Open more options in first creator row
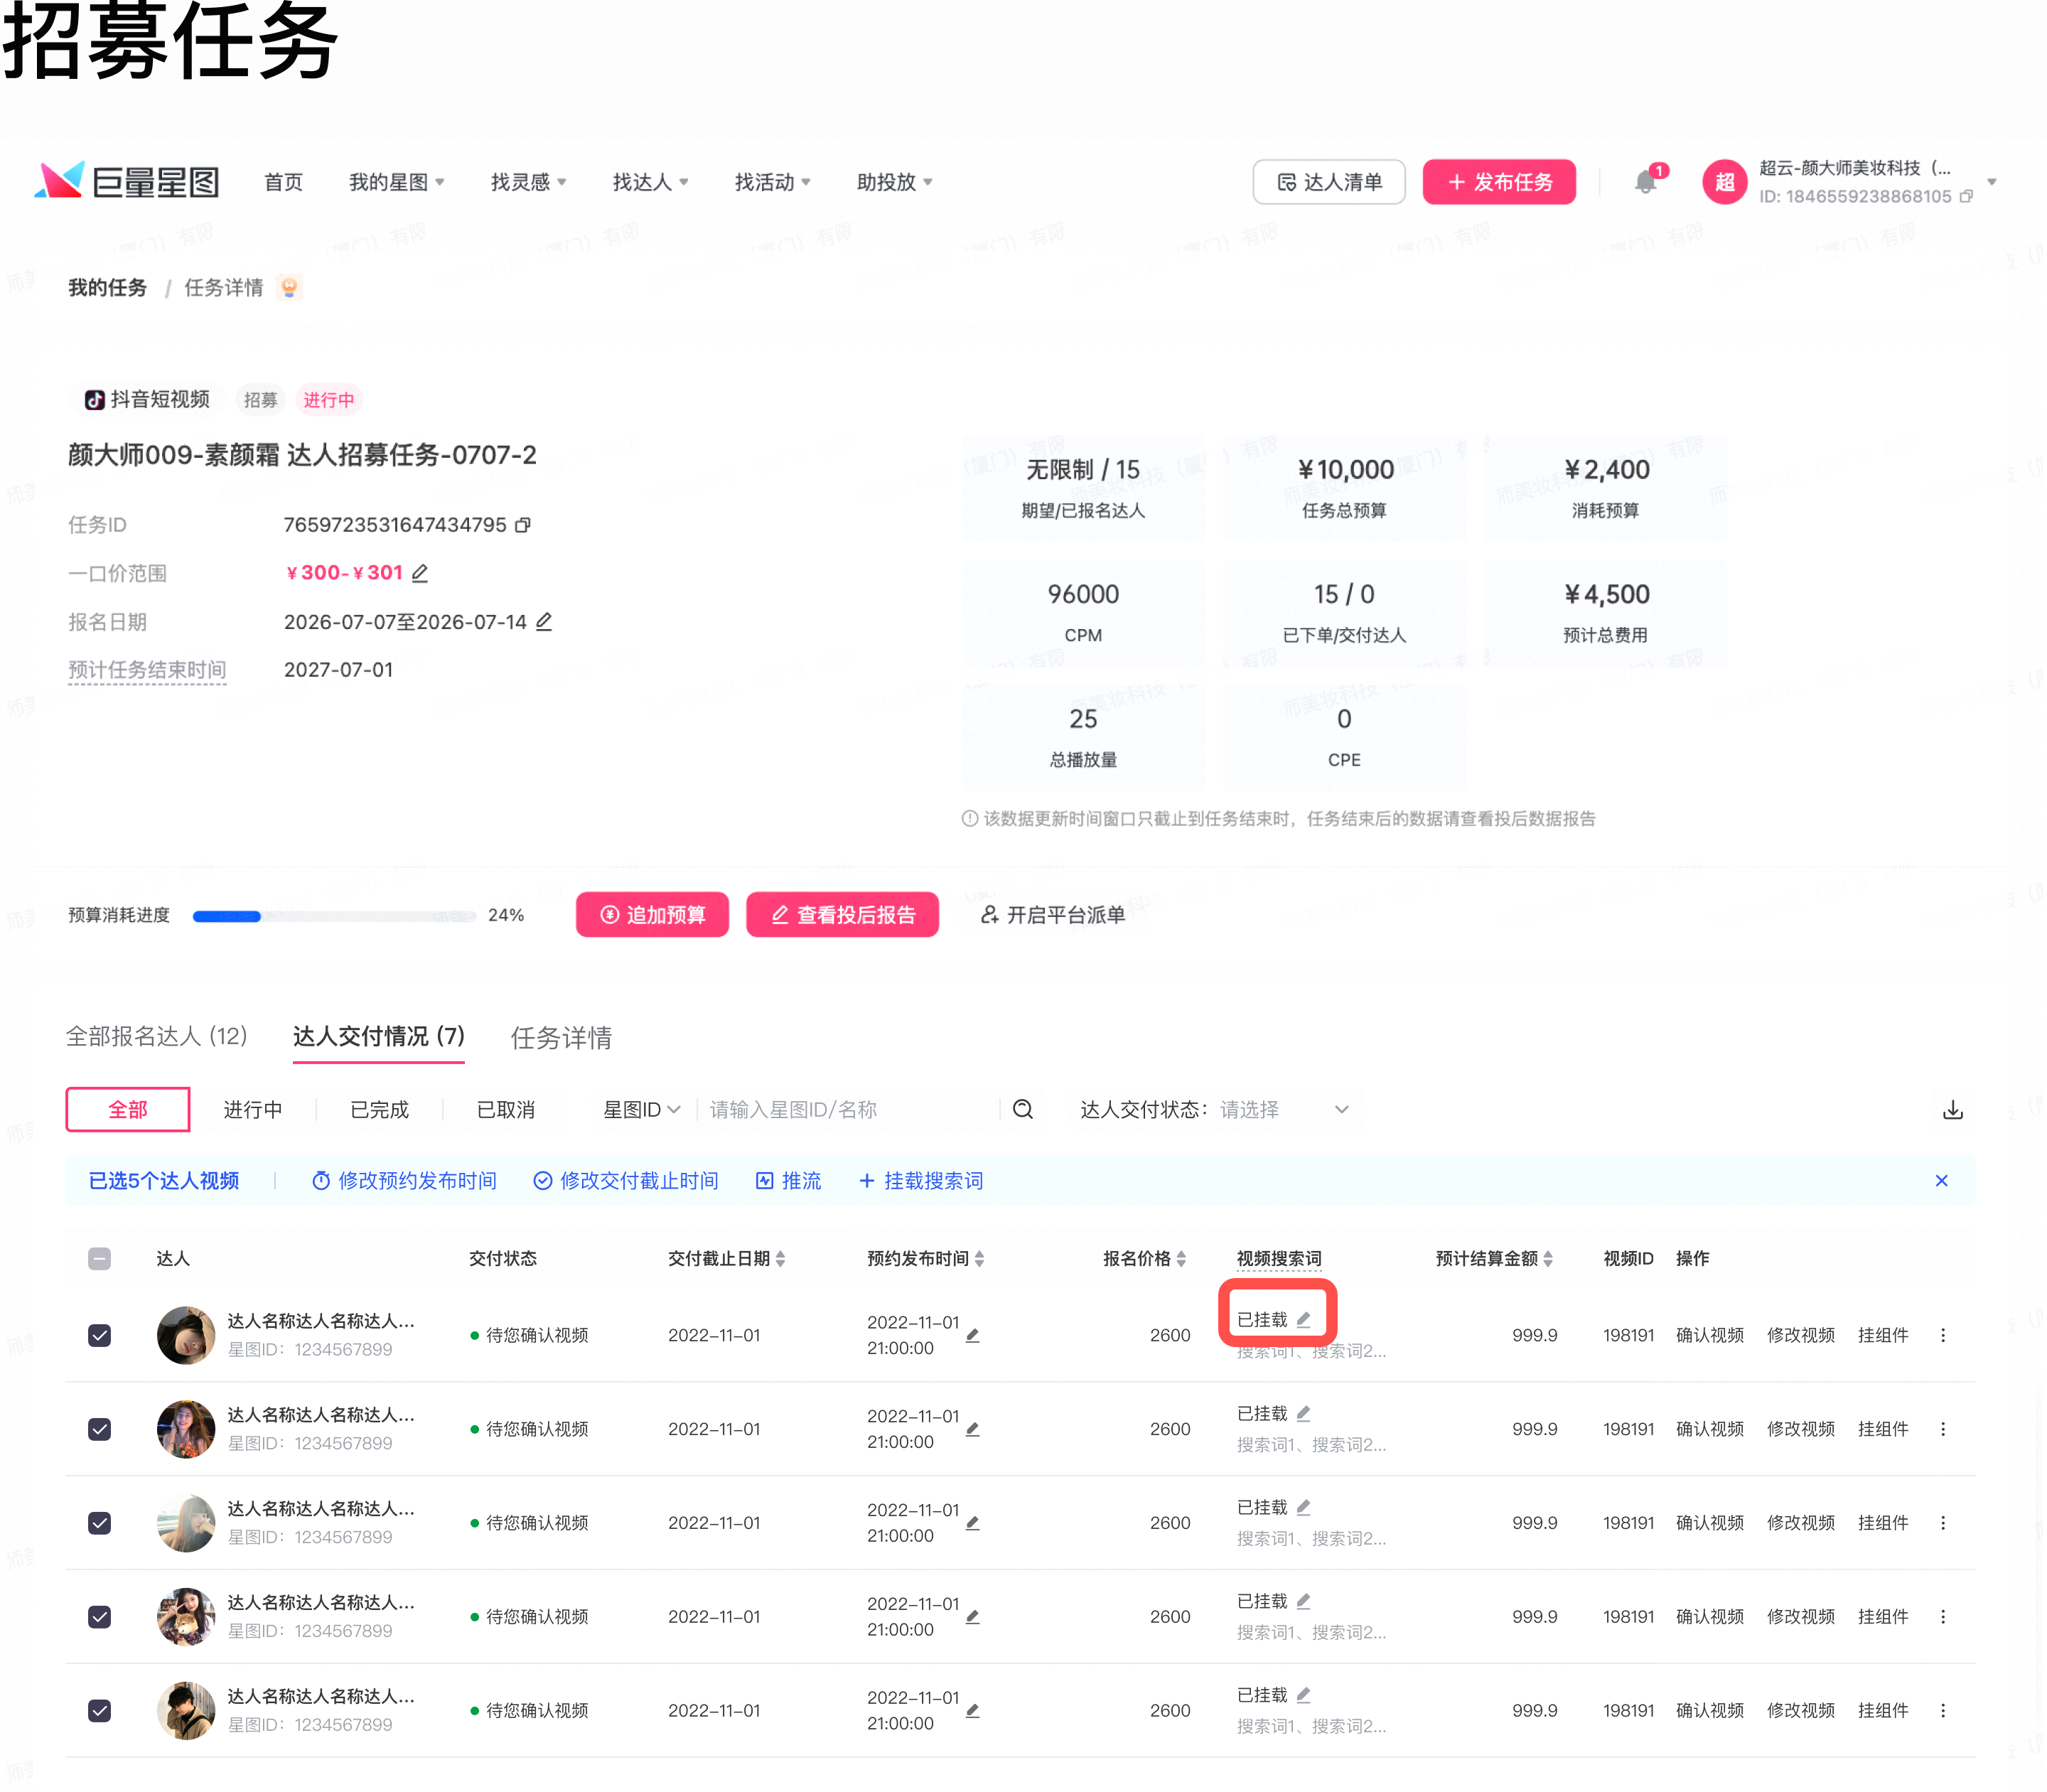Image resolution: width=2047 pixels, height=1792 pixels. [1943, 1335]
